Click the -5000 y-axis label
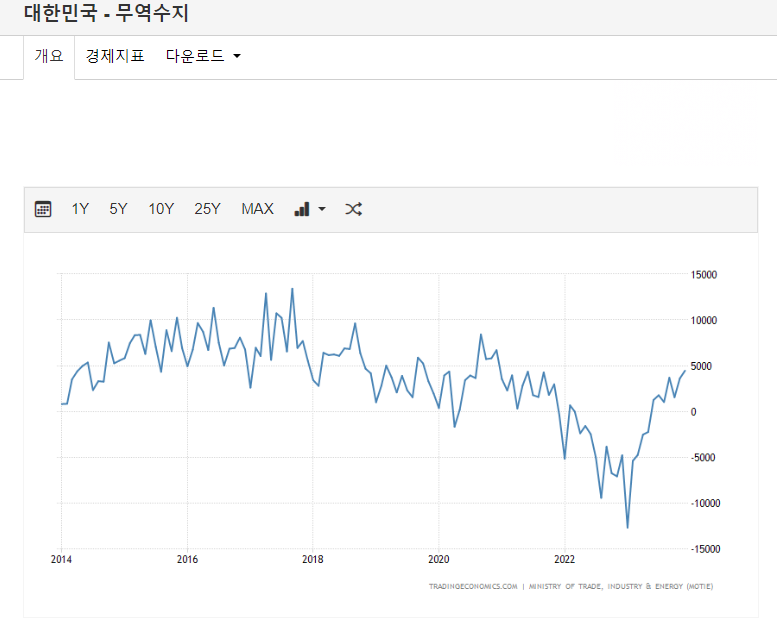This screenshot has height=640, width=777. [x=703, y=458]
